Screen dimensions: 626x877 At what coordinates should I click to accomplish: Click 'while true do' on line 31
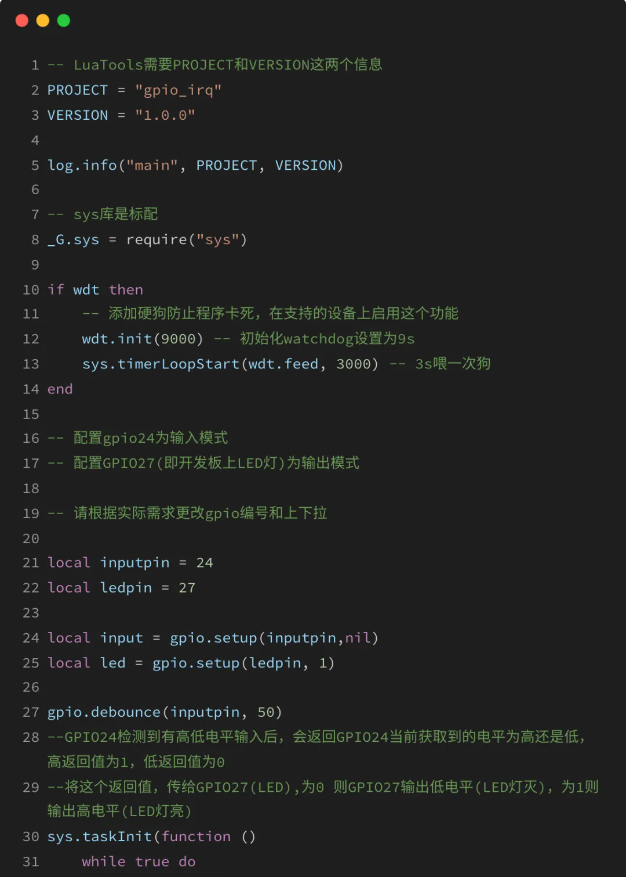click(x=139, y=862)
